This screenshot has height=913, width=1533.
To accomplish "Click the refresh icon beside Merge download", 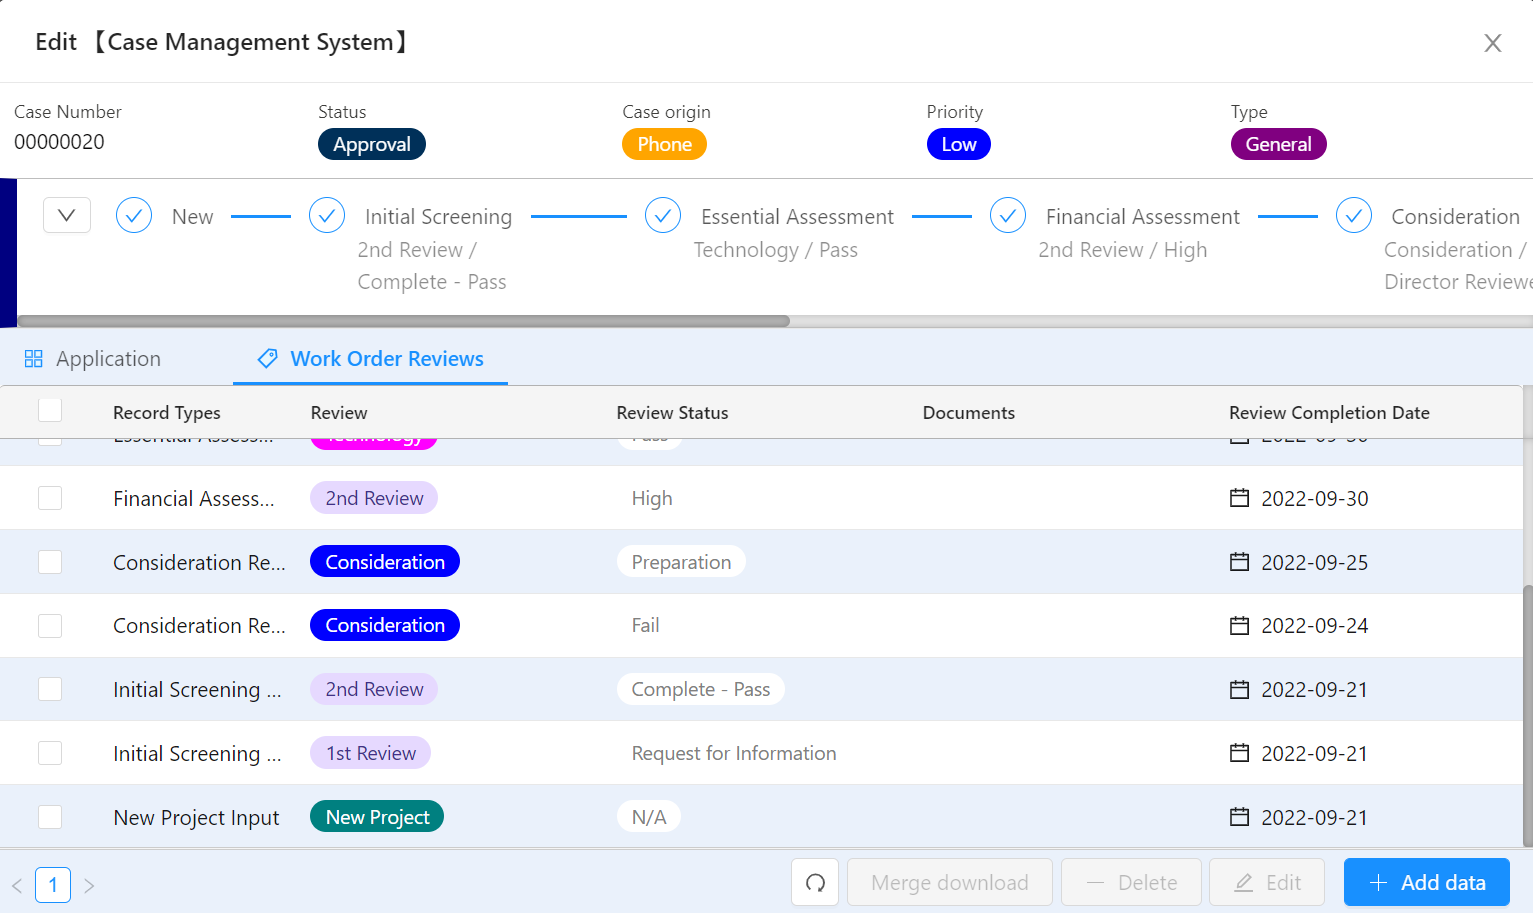I will pyautogui.click(x=815, y=882).
